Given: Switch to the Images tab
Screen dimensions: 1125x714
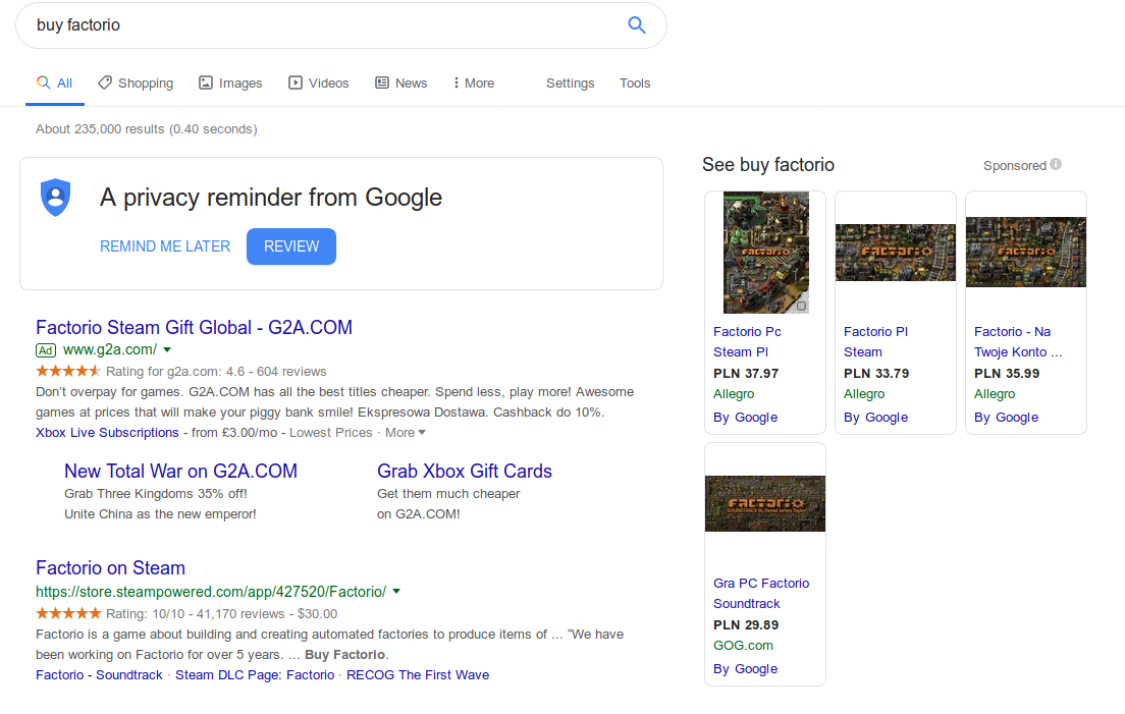Looking at the screenshot, I should coord(230,83).
